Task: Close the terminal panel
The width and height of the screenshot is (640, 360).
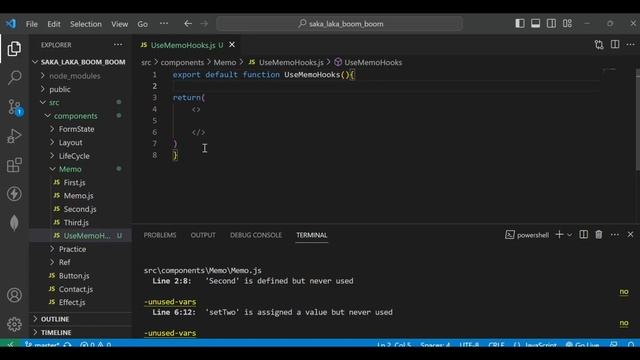Action: pos(630,235)
